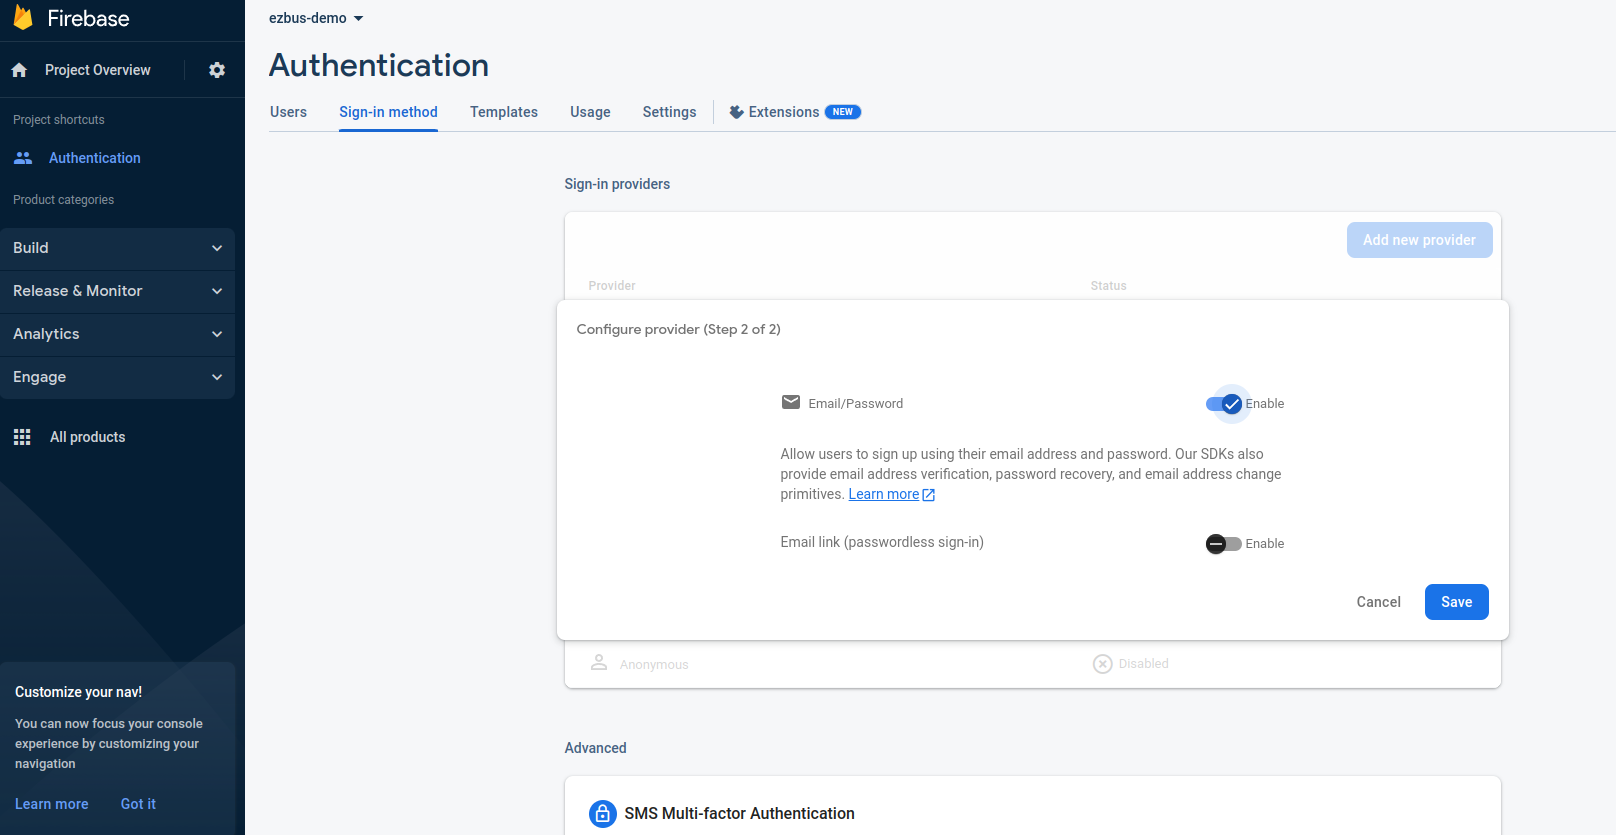The width and height of the screenshot is (1616, 835).
Task: Click the Project shortcuts label
Action: (x=59, y=120)
